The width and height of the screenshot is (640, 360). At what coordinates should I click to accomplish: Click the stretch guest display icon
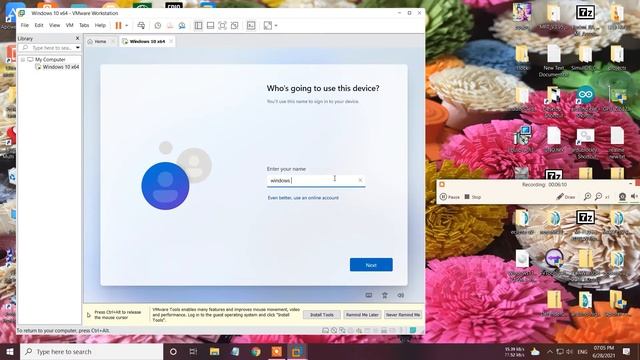[x=268, y=25]
